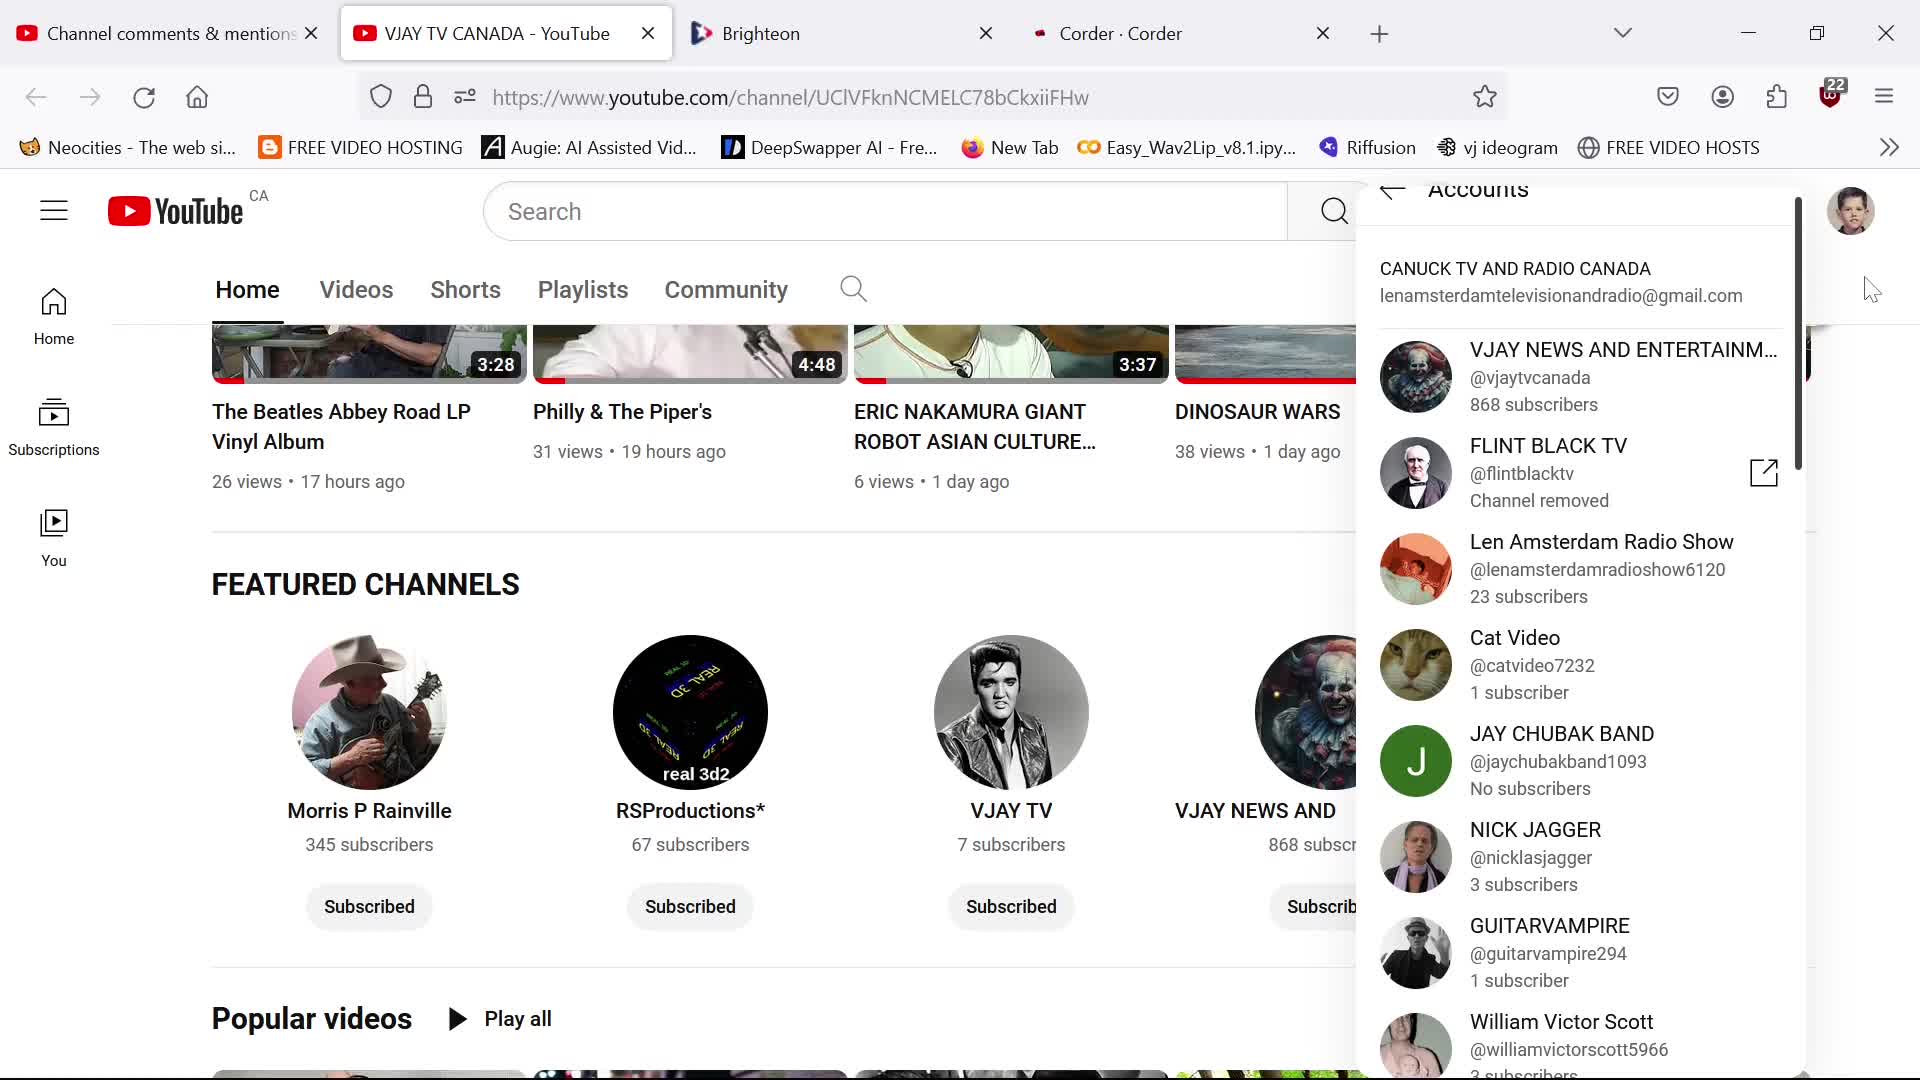
Task: Close the Brighteon tab
Action: pyautogui.click(x=986, y=33)
